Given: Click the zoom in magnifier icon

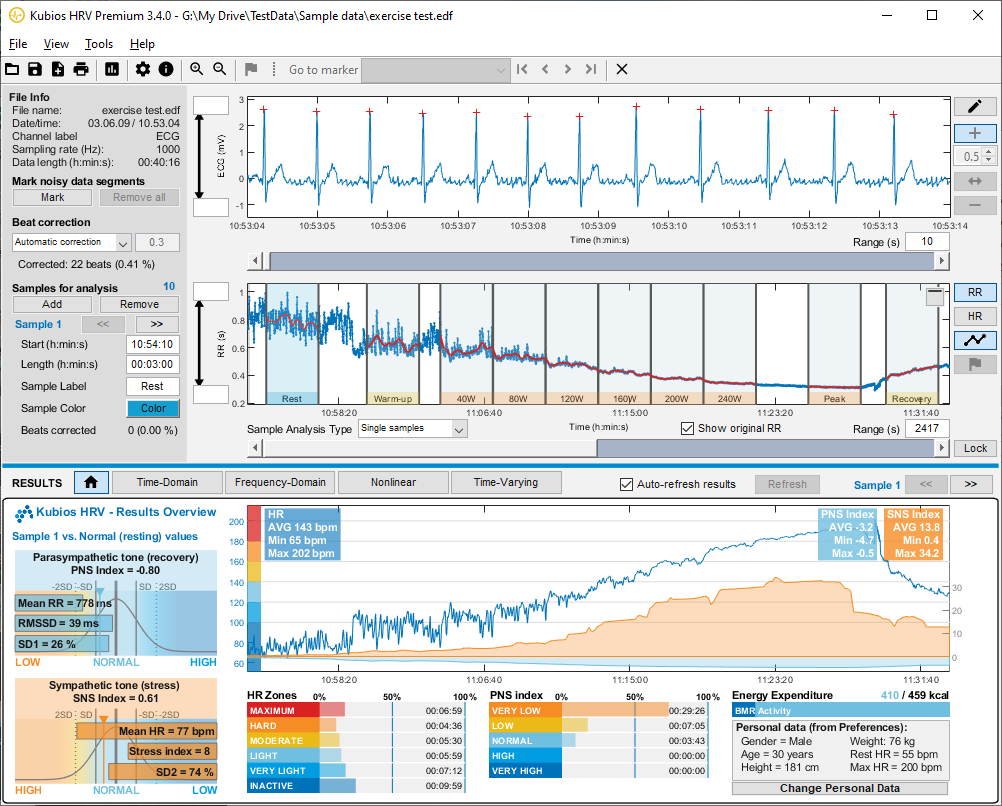Looking at the screenshot, I should click(x=196, y=69).
